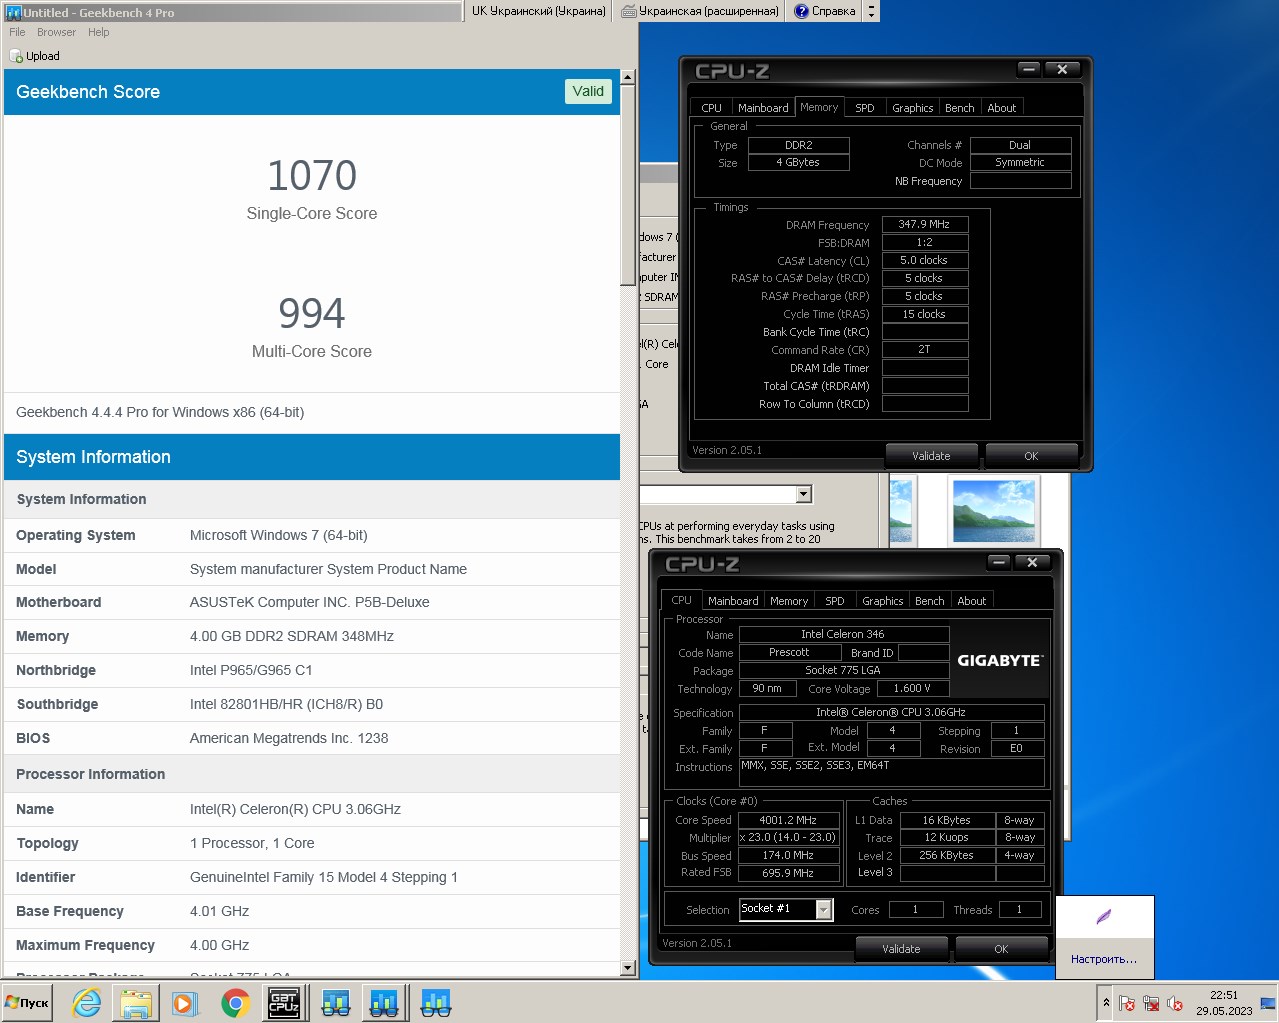The image size is (1279, 1023).
Task: Click the green Valid badge
Action: coord(588,91)
